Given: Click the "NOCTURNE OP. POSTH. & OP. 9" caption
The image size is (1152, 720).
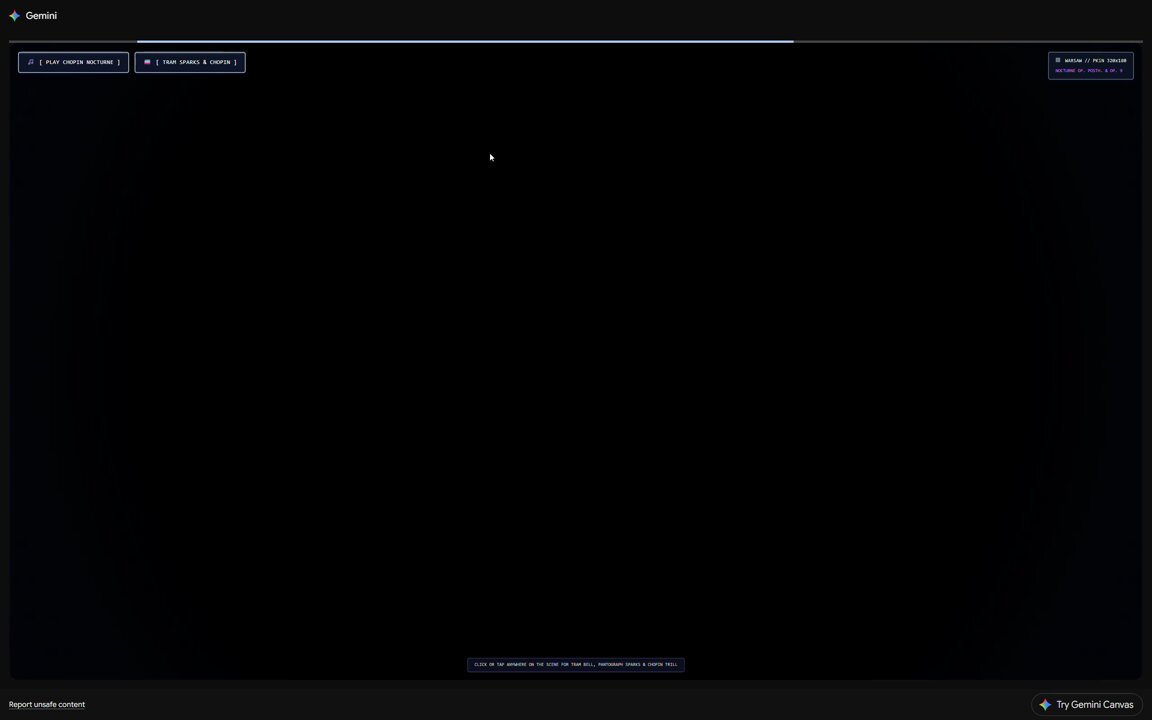Looking at the screenshot, I should coord(1089,71).
